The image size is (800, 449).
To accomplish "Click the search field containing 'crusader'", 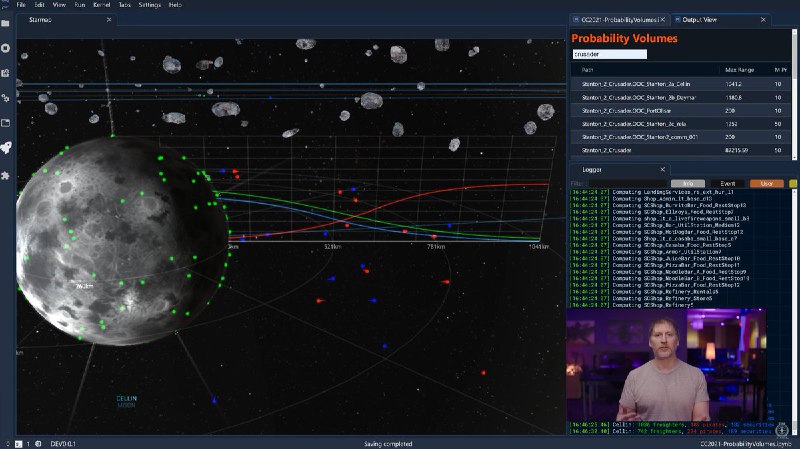I will 610,54.
